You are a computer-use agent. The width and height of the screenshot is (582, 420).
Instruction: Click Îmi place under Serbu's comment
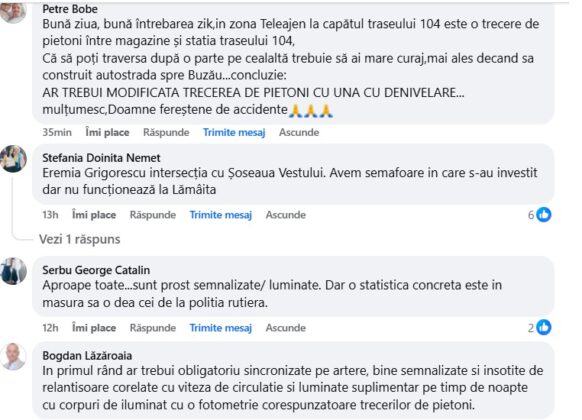tap(94, 328)
